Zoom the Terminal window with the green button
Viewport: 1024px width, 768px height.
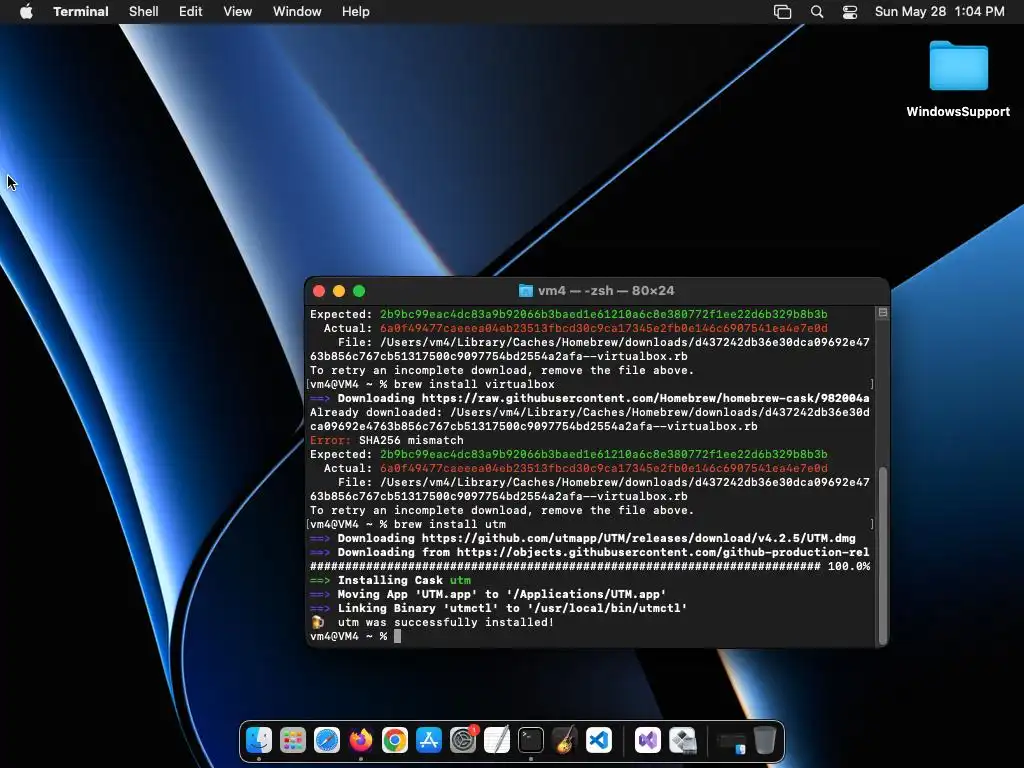pyautogui.click(x=359, y=291)
